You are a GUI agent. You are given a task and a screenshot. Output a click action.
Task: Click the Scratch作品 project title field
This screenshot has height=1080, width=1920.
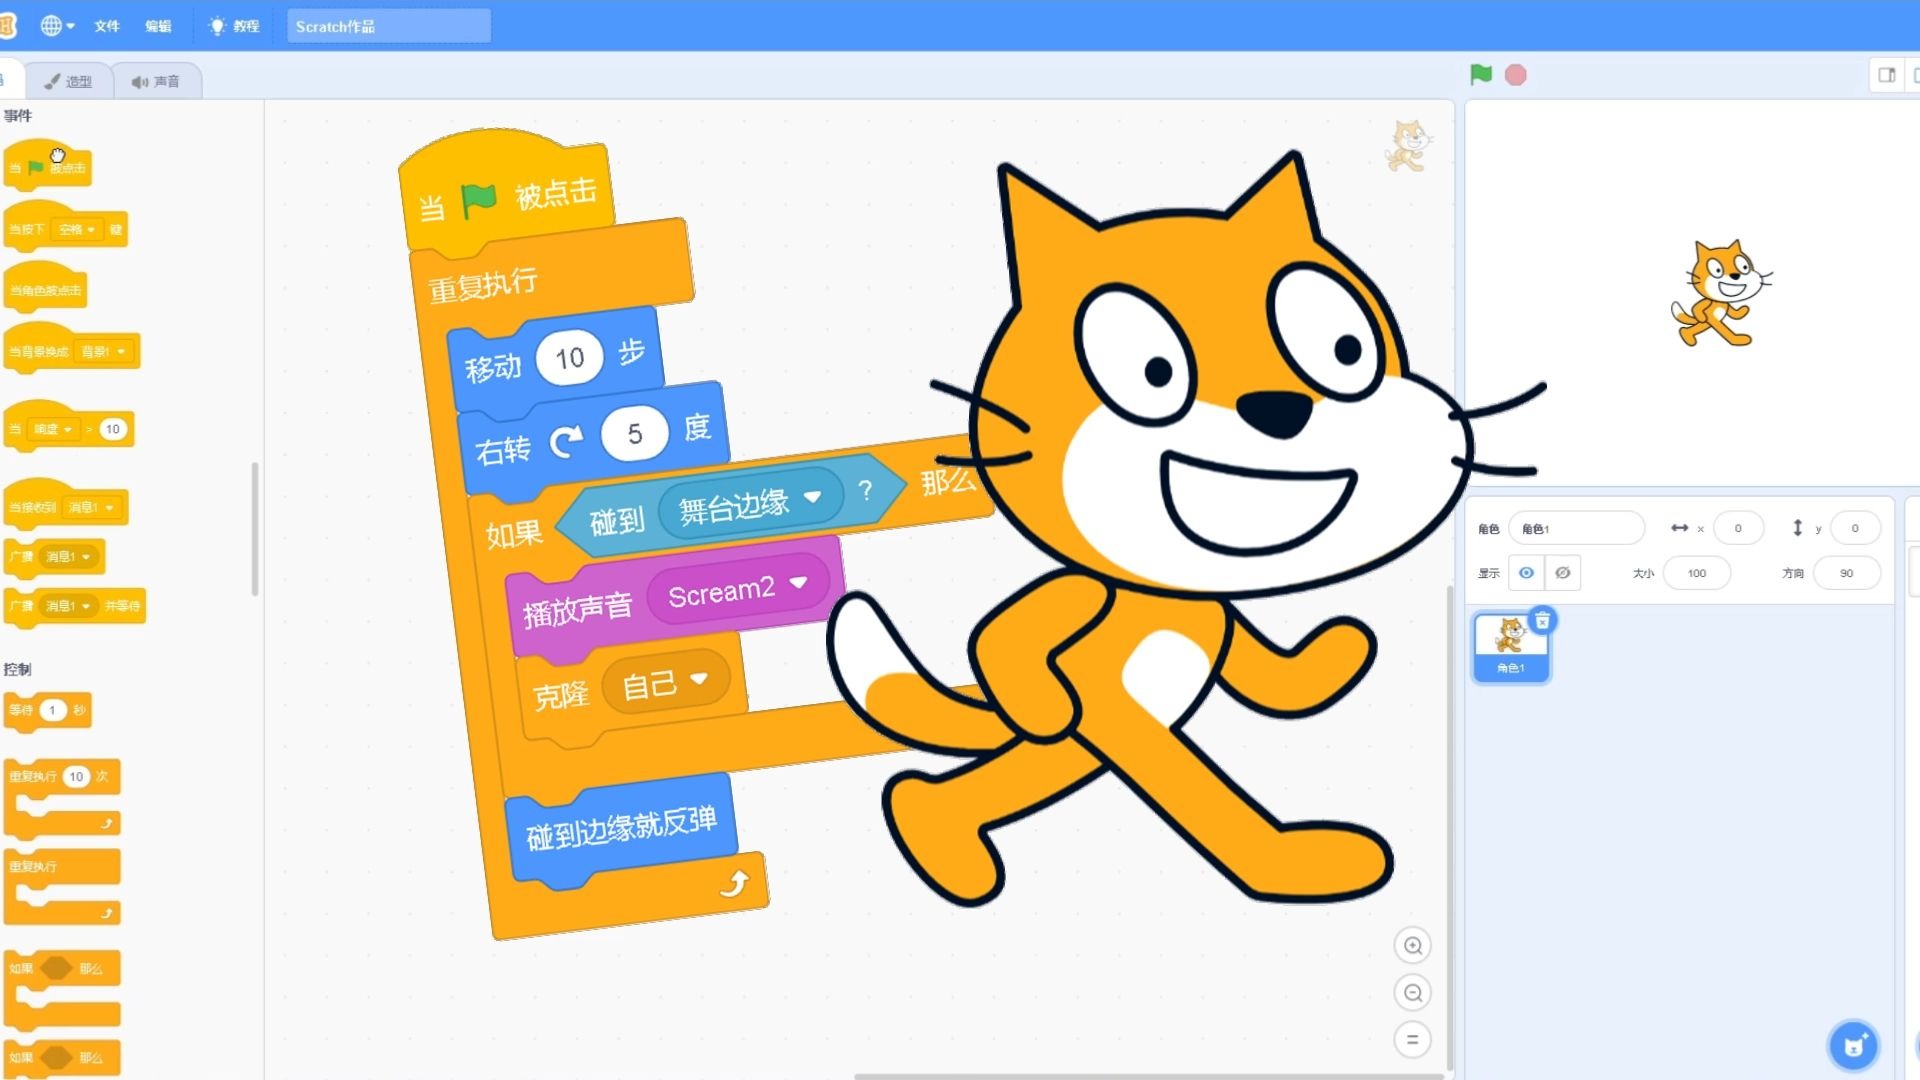[x=388, y=26]
